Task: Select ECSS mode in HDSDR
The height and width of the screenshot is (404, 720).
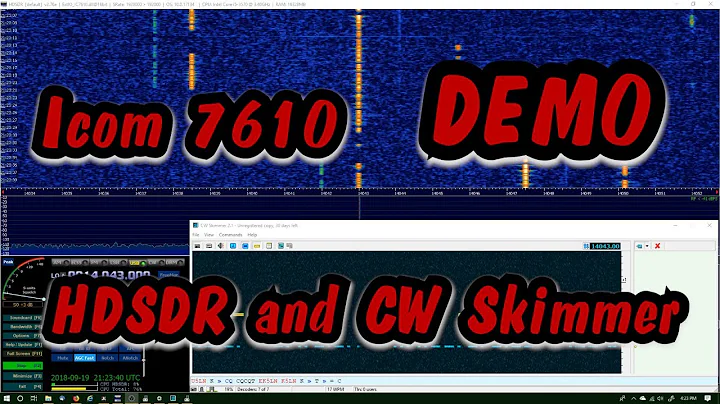Action: (x=80, y=263)
